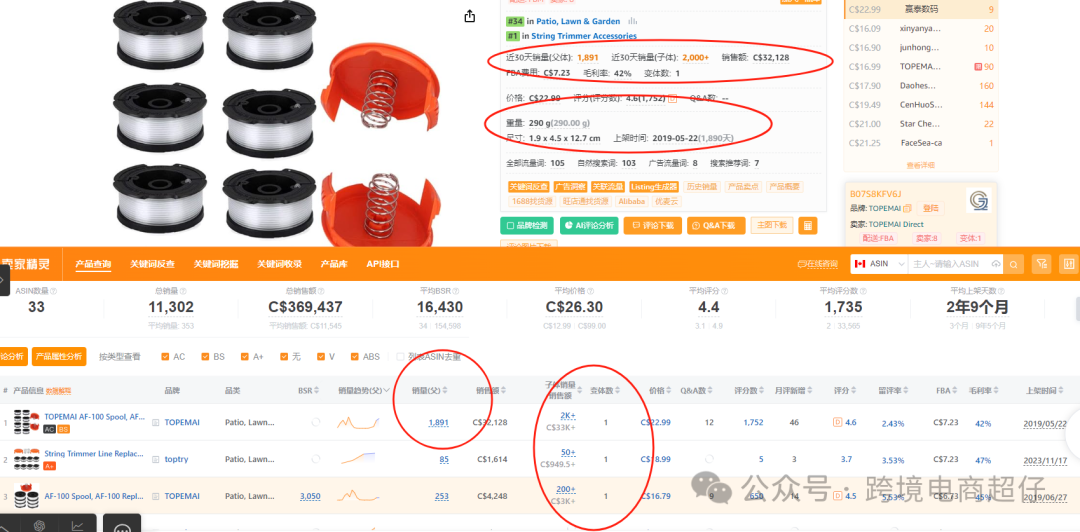Check the 列表ASIN去重 checkbox
The height and width of the screenshot is (532, 1080).
pyautogui.click(x=400, y=357)
